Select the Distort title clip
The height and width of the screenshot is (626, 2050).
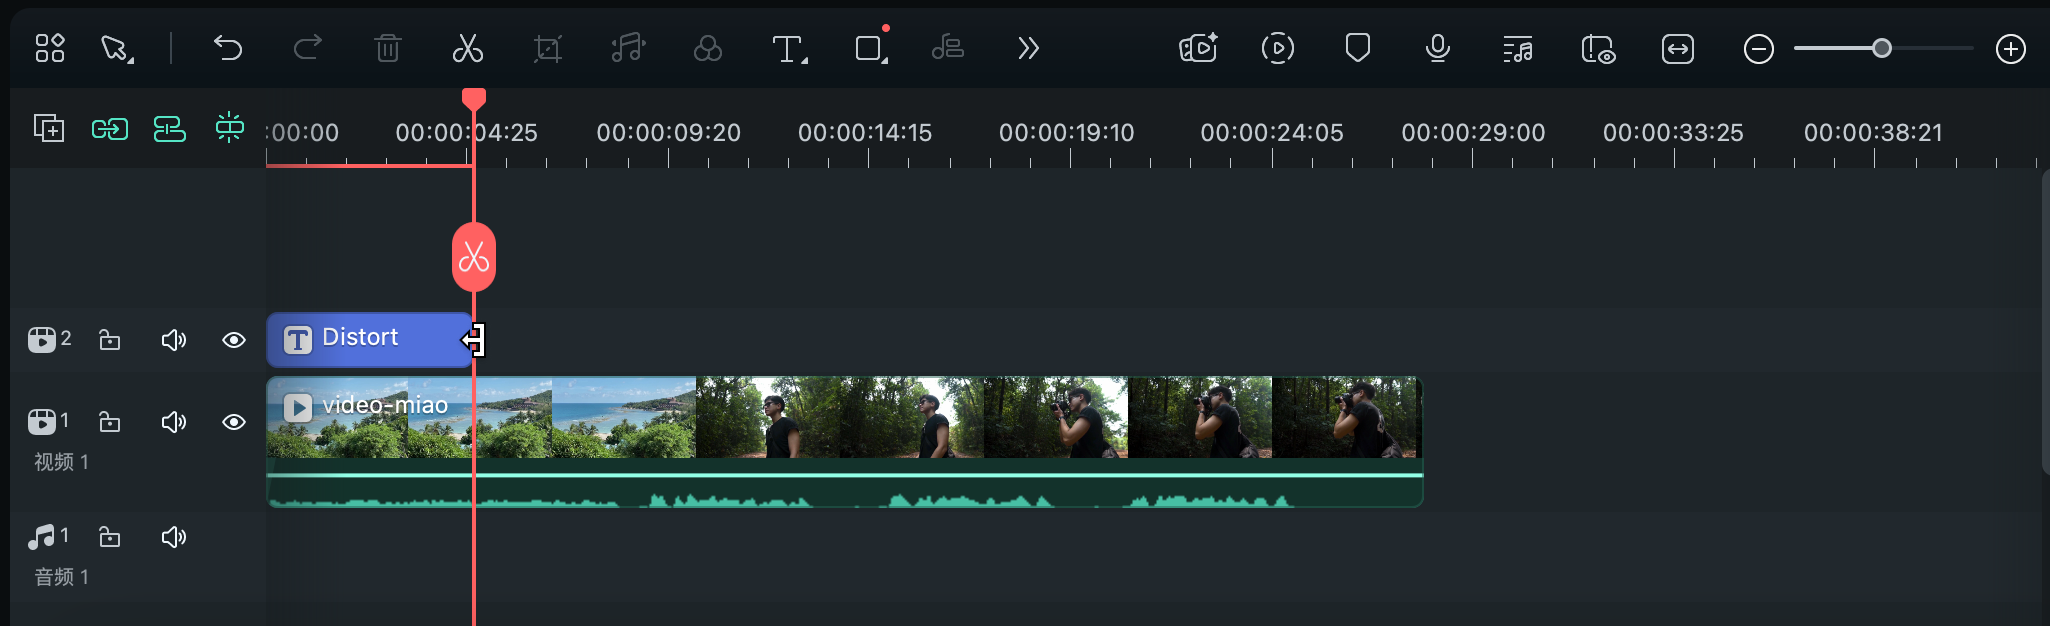[368, 340]
